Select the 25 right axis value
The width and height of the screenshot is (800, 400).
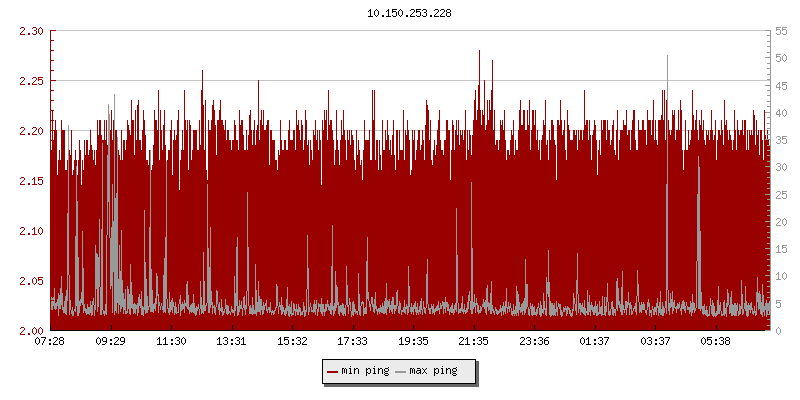(x=781, y=195)
